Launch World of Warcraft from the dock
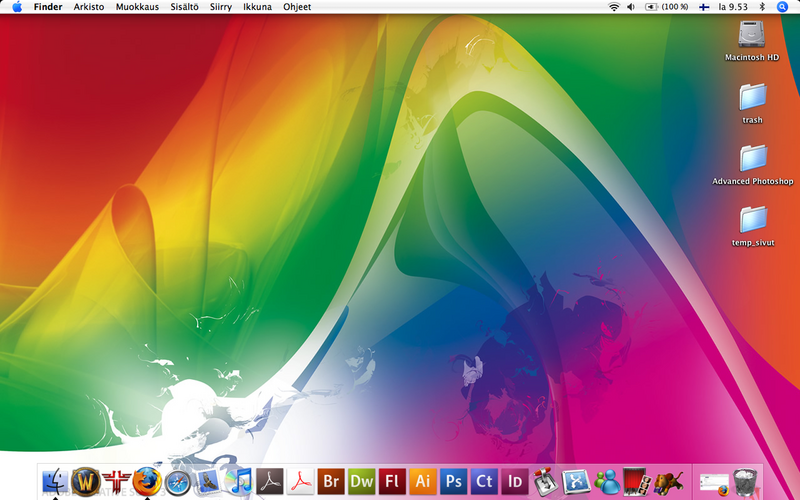This screenshot has height=500, width=800. coord(86,481)
